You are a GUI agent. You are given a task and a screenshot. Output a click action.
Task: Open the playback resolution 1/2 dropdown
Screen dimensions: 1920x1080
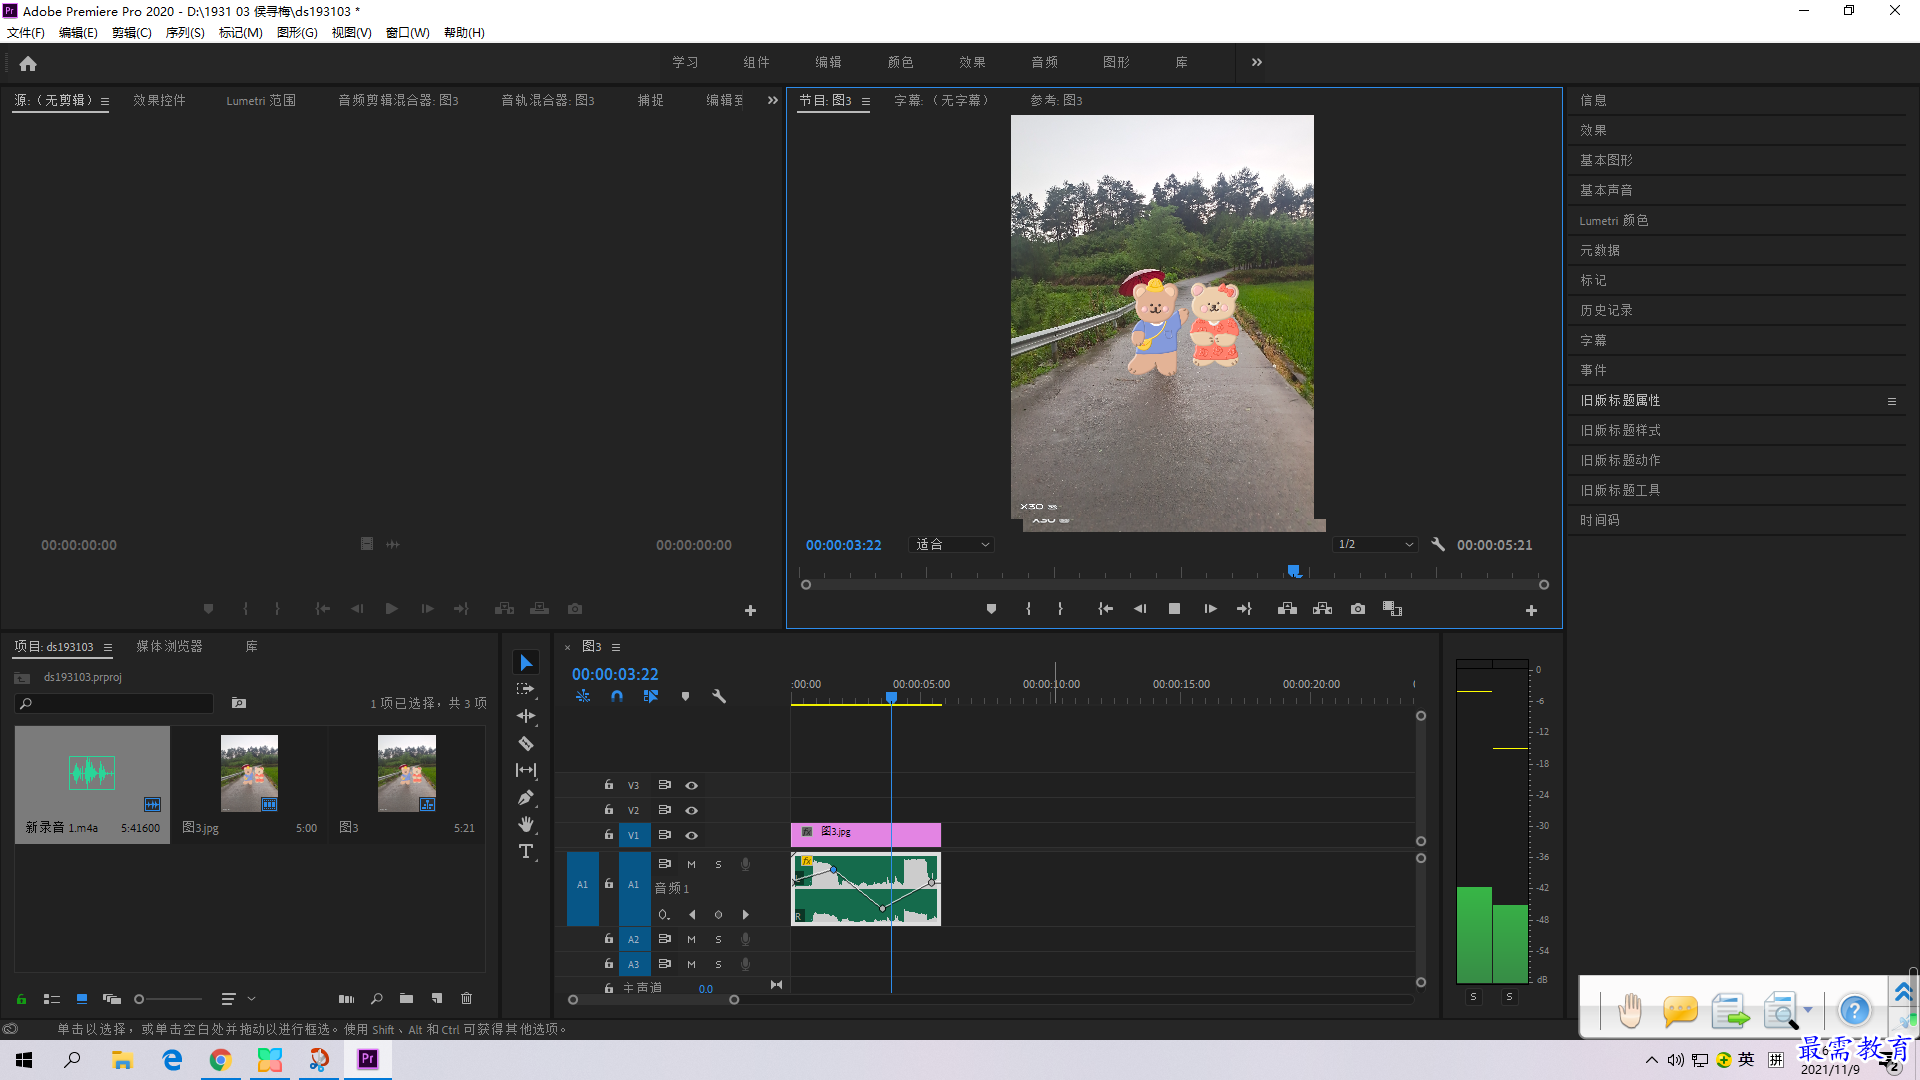click(x=1375, y=545)
